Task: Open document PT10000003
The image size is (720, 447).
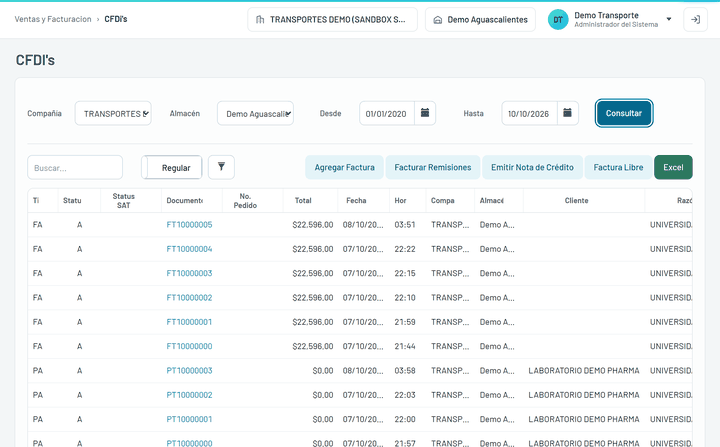Action: pyautogui.click(x=189, y=371)
